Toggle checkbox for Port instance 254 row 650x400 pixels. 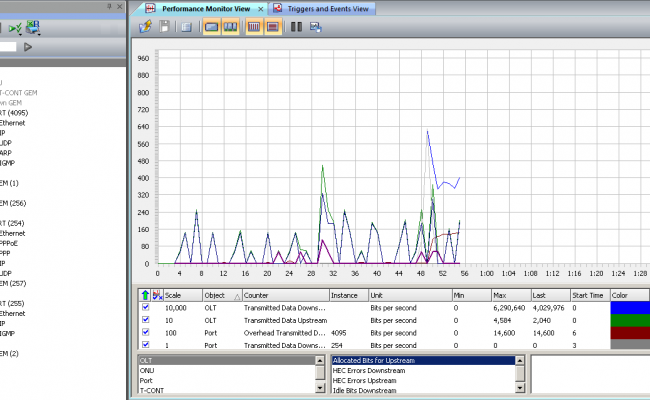(x=146, y=344)
